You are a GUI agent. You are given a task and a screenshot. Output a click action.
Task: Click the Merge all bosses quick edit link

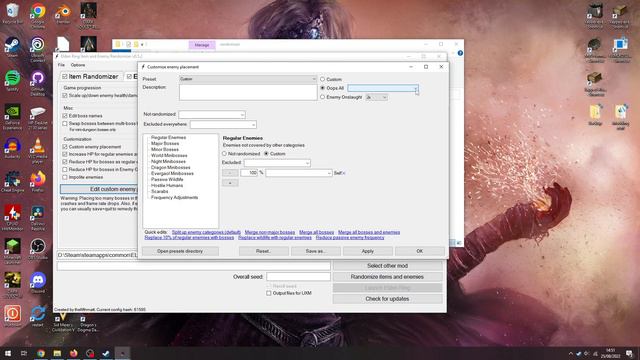click(316, 232)
